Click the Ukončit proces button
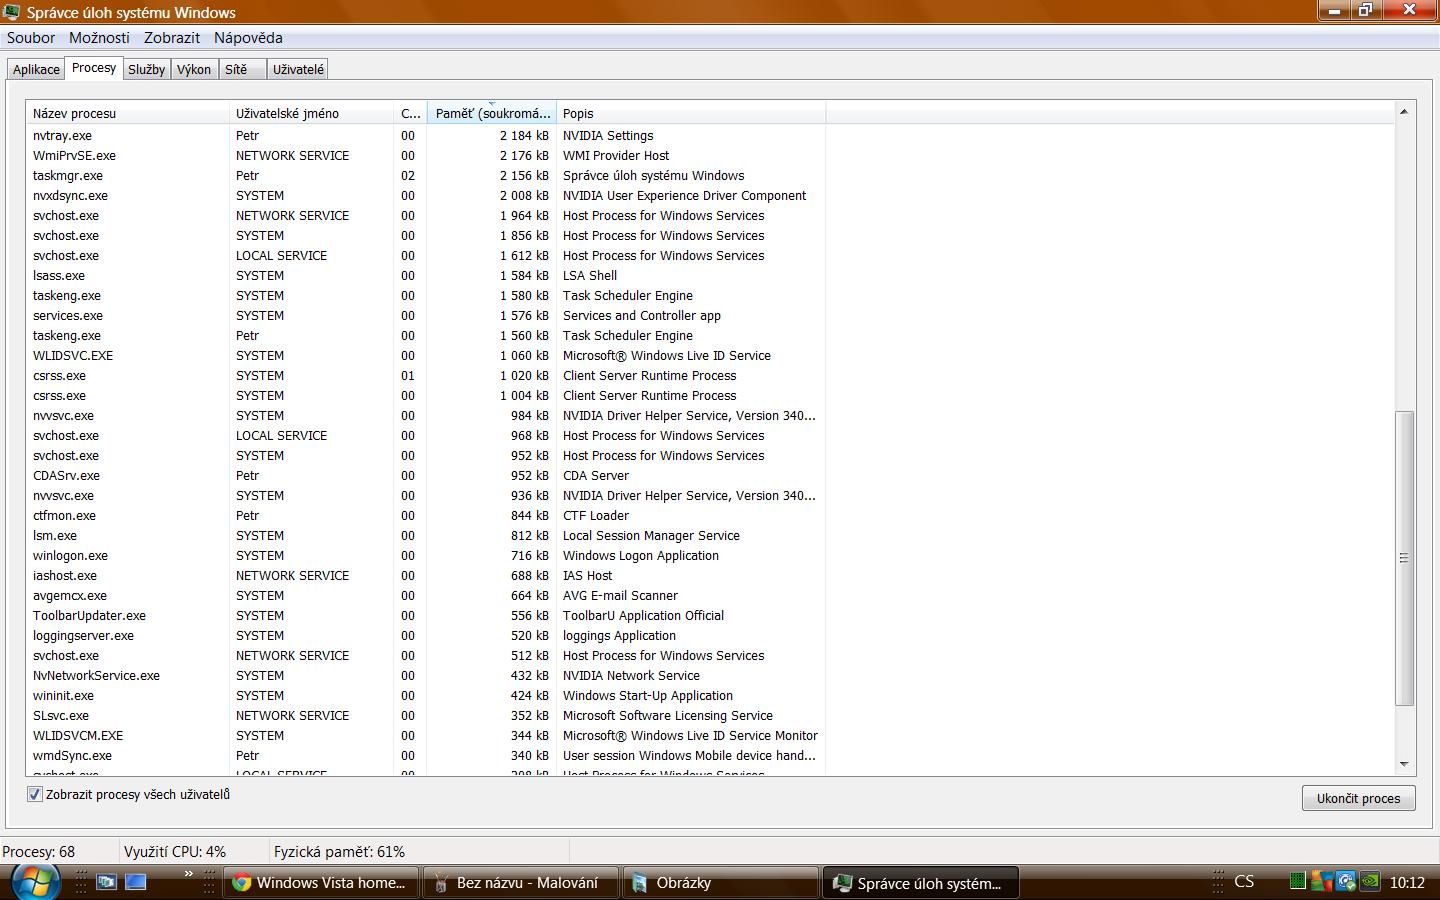 click(1358, 798)
